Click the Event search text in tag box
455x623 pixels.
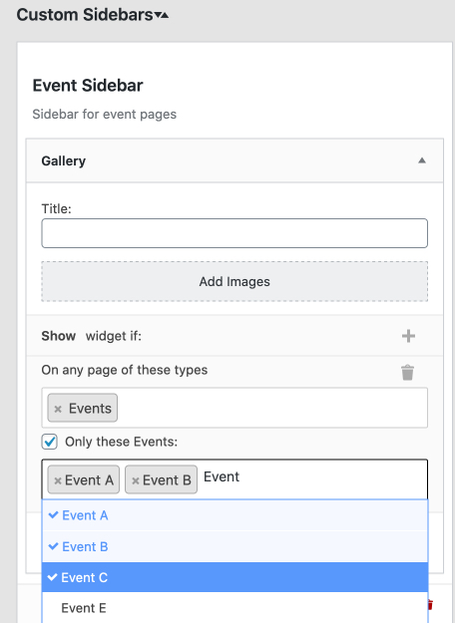(221, 477)
